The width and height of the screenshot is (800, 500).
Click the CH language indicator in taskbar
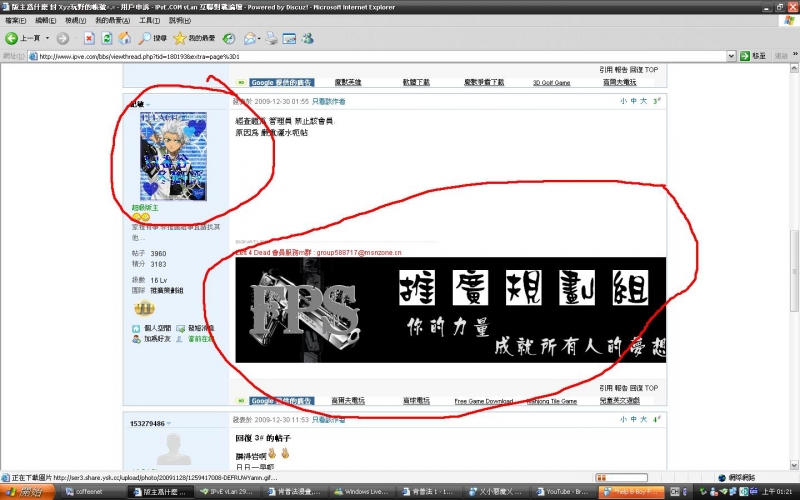click(674, 492)
